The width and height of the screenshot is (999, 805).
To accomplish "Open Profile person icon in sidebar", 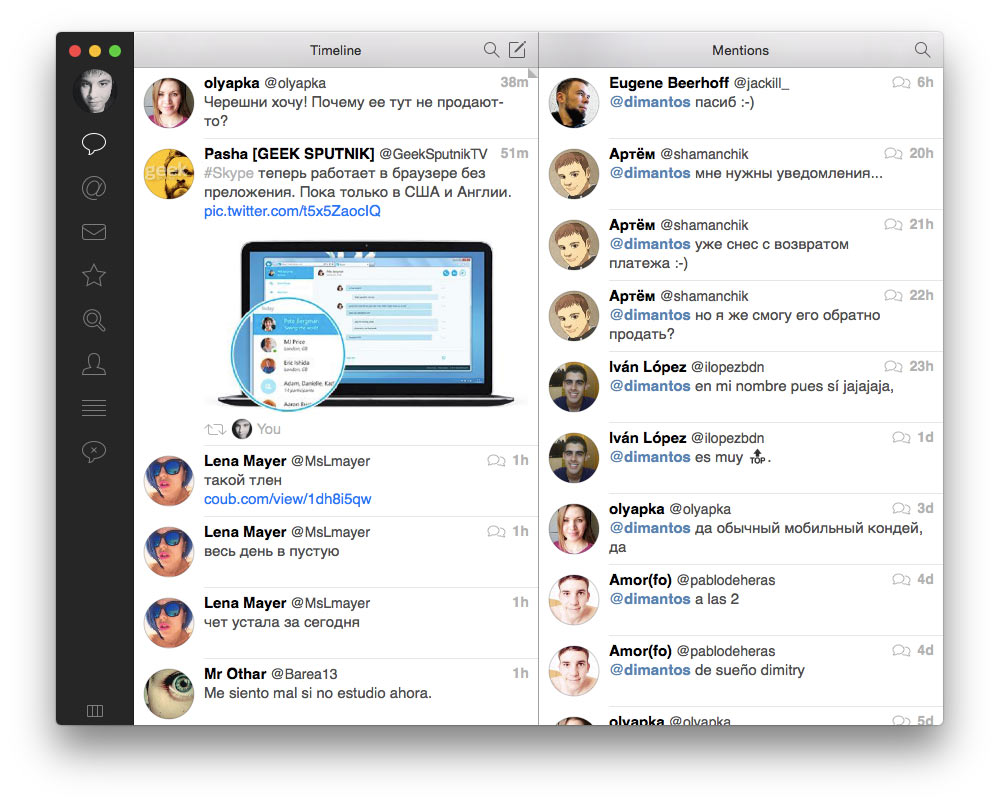I will [94, 364].
